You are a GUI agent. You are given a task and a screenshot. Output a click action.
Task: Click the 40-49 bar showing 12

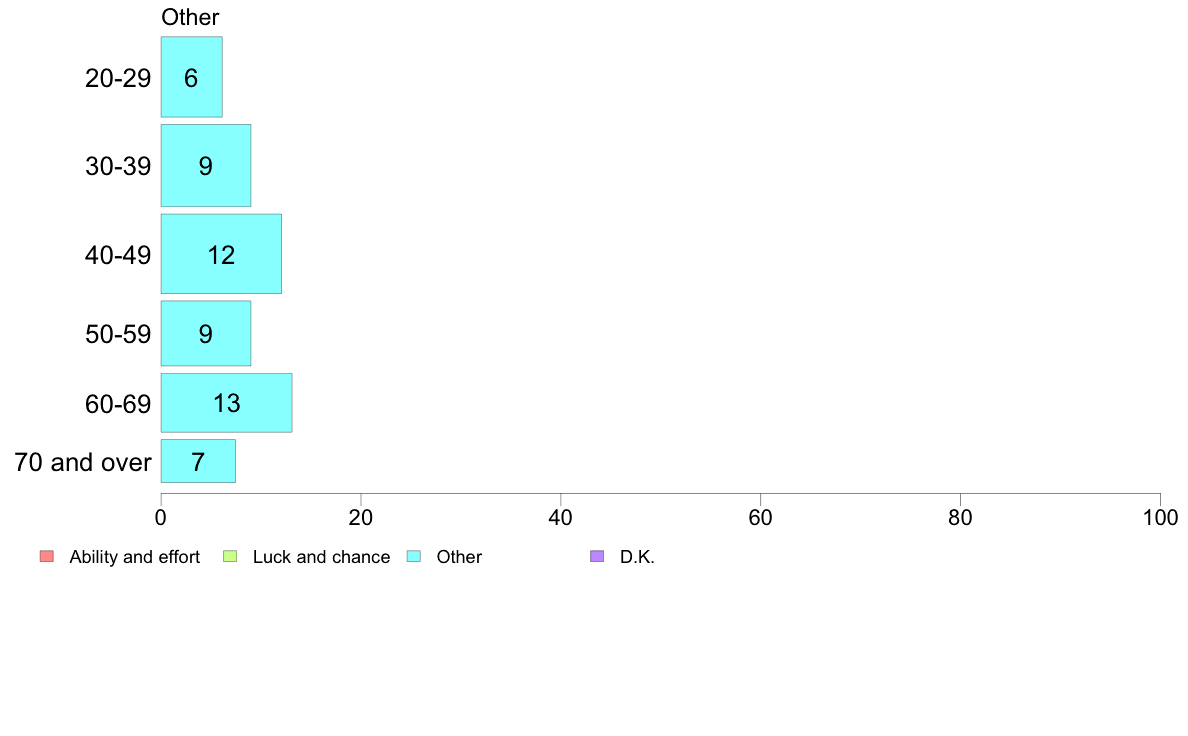[x=221, y=254]
